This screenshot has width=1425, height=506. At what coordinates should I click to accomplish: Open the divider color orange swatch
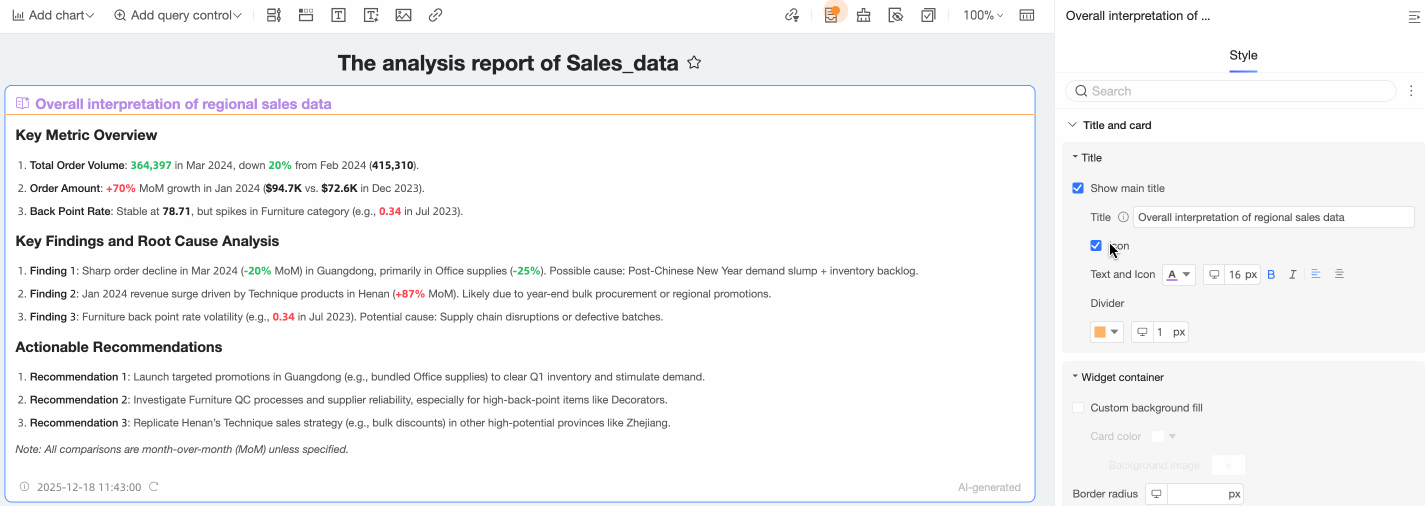[x=1106, y=332]
